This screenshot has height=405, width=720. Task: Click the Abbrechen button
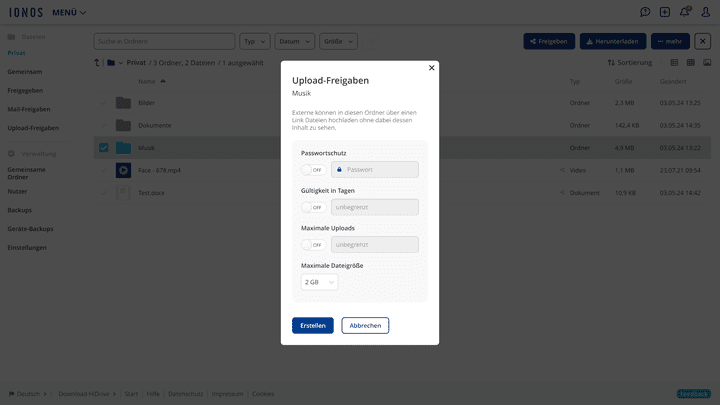[x=365, y=326]
